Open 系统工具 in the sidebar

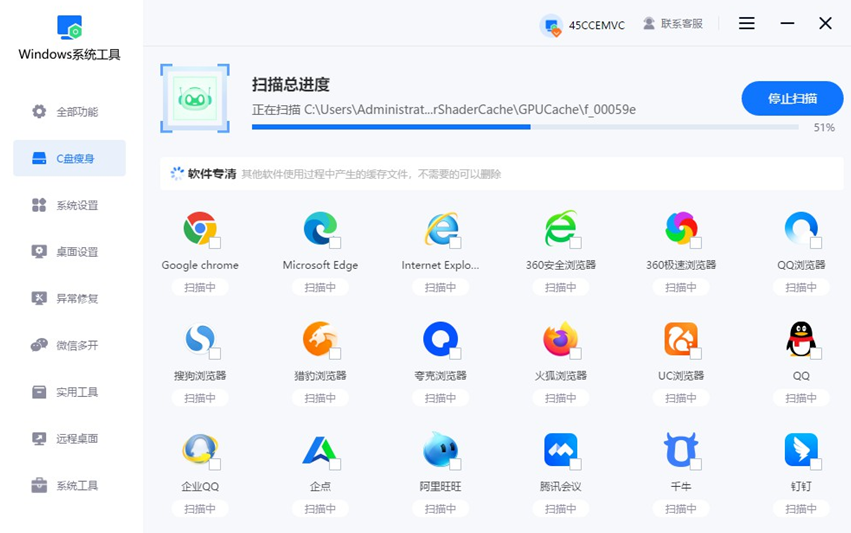point(69,485)
